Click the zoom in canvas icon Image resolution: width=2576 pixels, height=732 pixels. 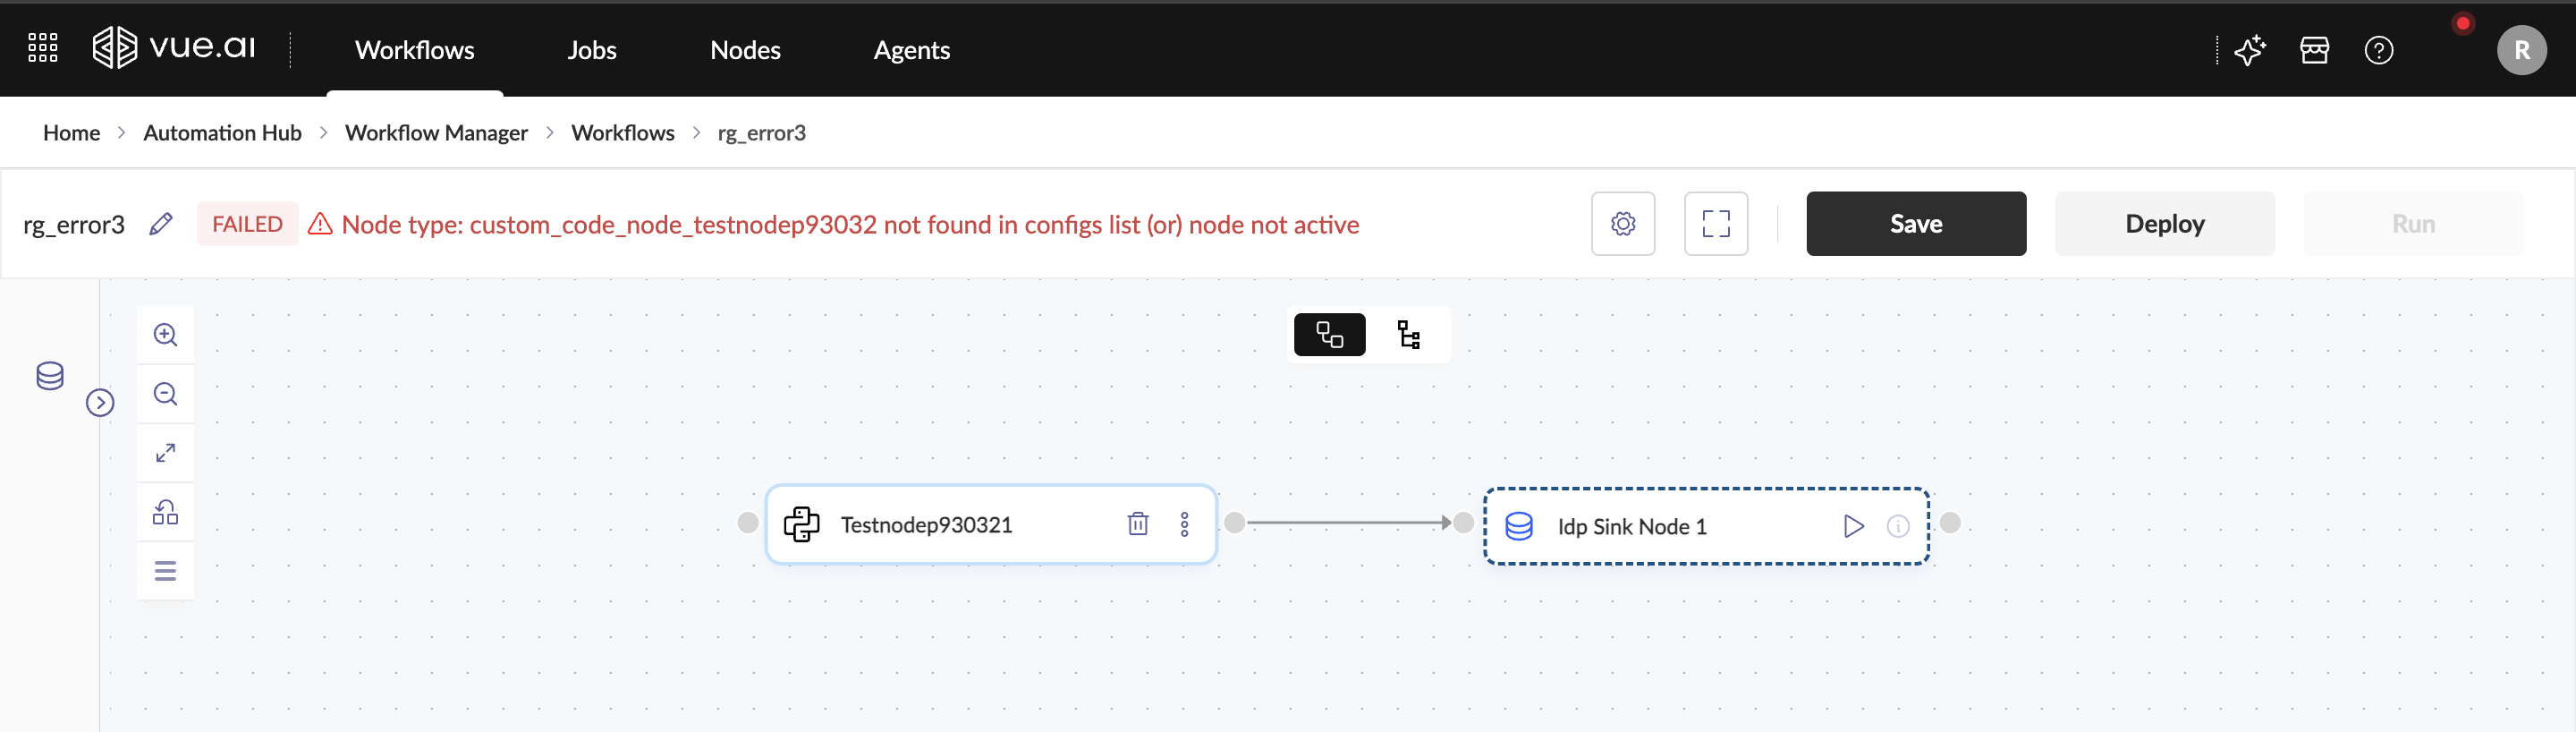(x=165, y=335)
